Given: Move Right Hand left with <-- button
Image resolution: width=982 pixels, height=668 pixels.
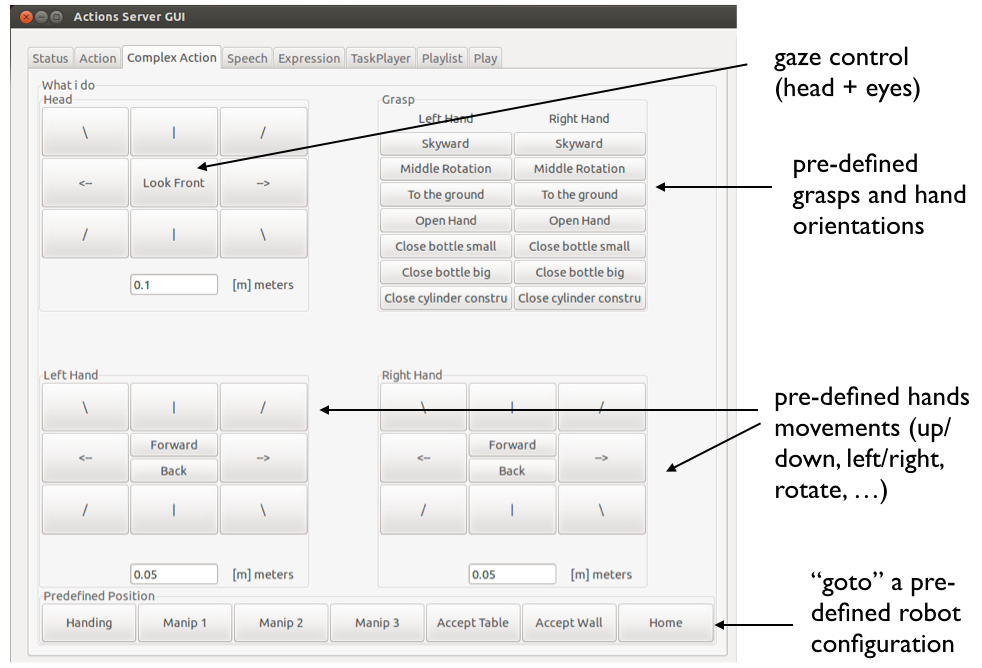Looking at the screenshot, I should (x=423, y=458).
